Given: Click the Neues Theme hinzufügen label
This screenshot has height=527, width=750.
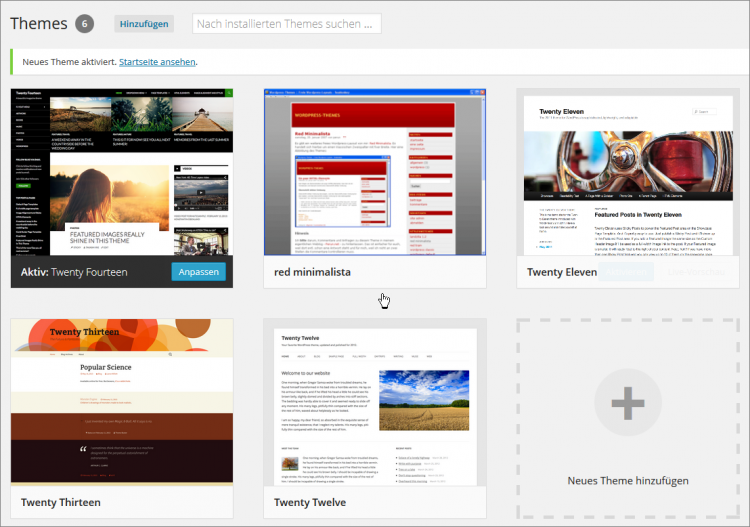Looking at the screenshot, I should [x=627, y=481].
